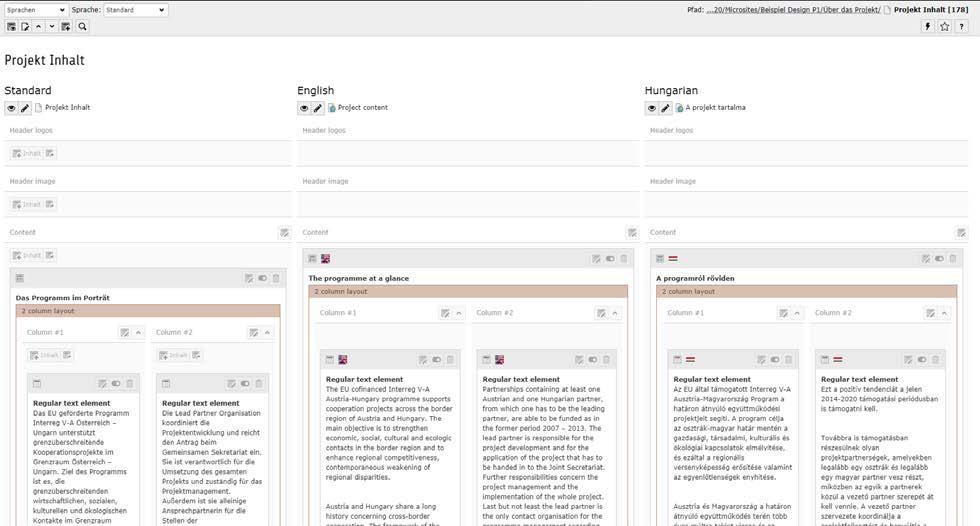Click Inhalt button in Standard Column #2
This screenshot has height=526, width=980.
click(x=173, y=355)
